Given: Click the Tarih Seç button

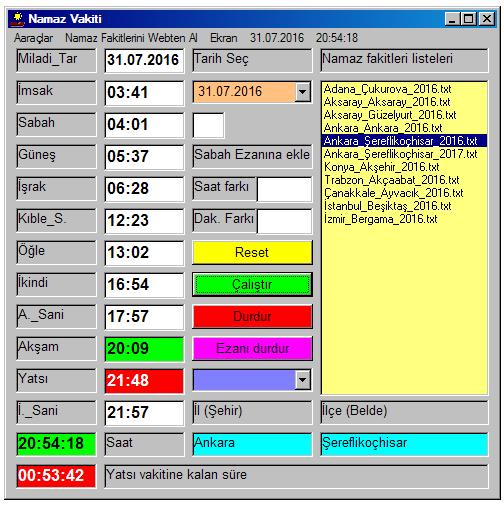Looking at the screenshot, I should [252, 60].
